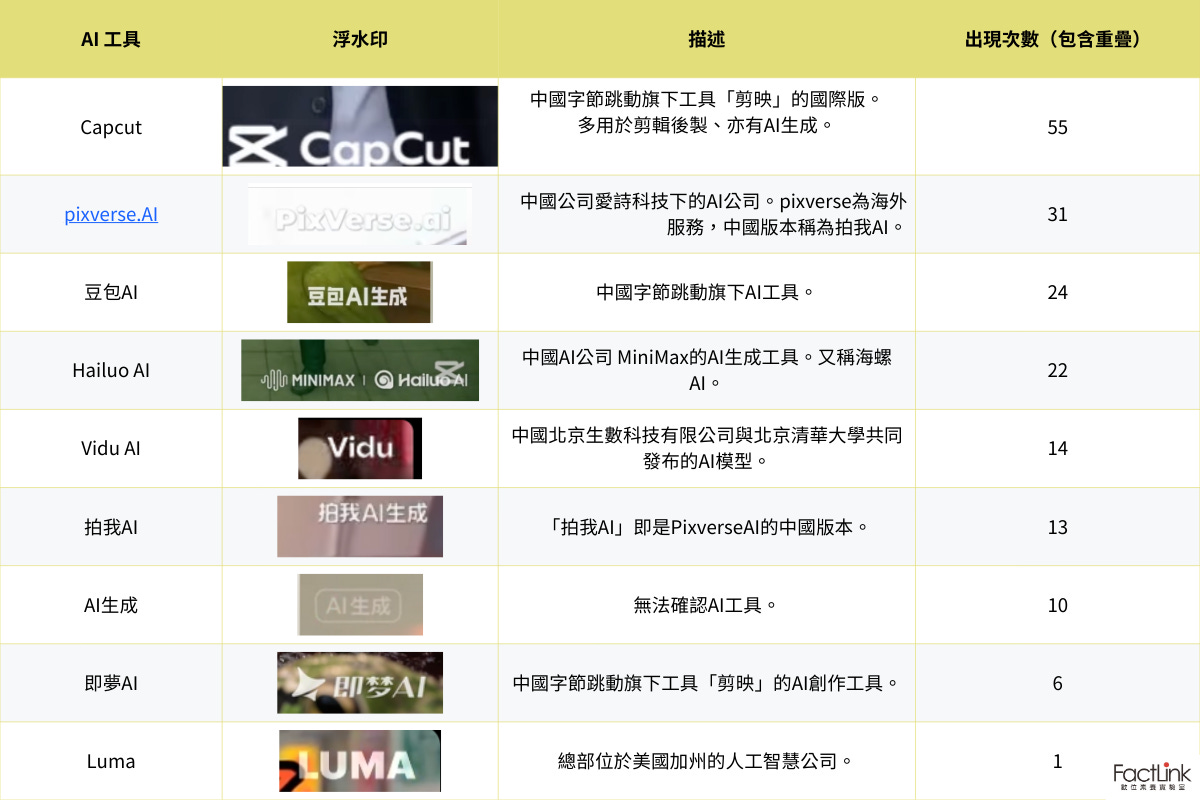
Task: Click the description 中國字節跳動旗下AI工具
Action: tap(707, 292)
